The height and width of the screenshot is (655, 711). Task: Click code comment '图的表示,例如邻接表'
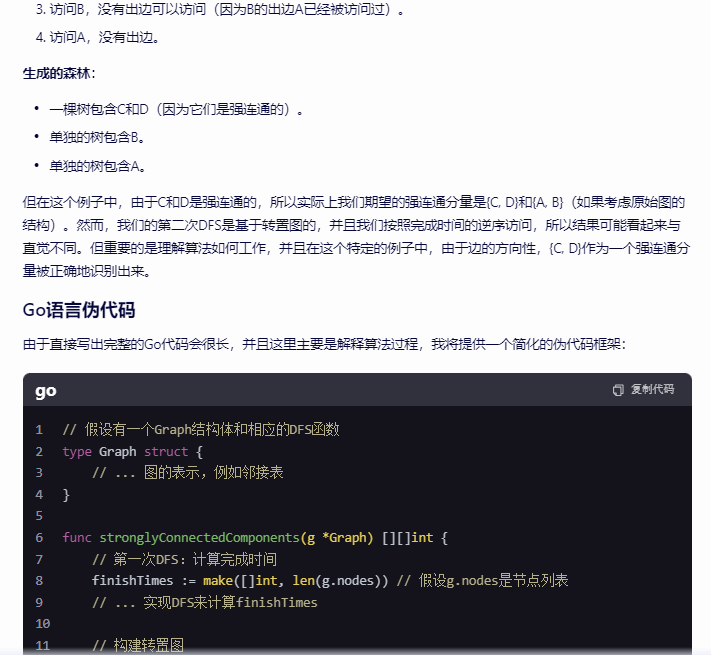[188, 473]
